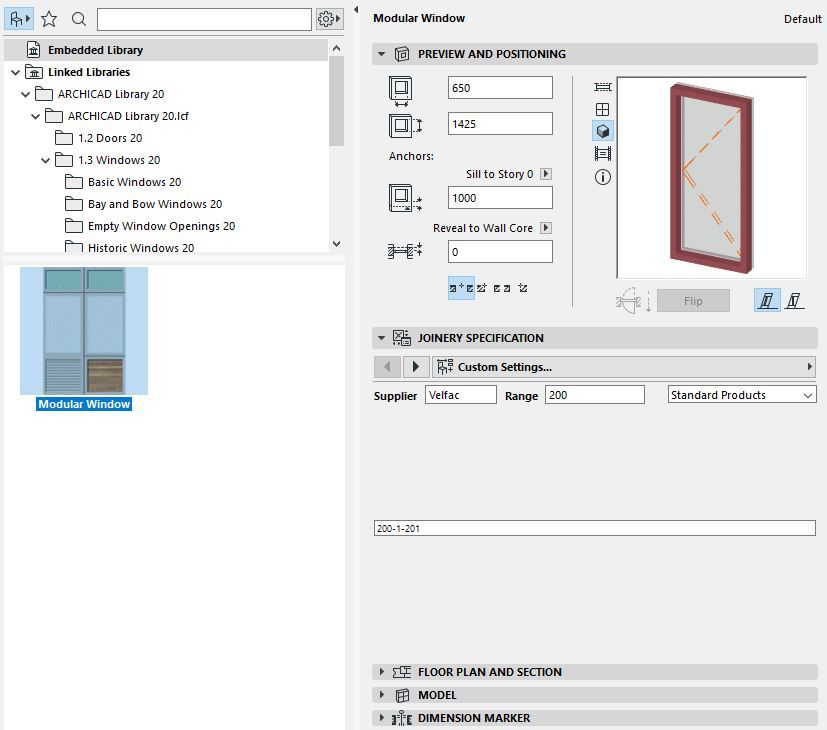827x730 pixels.
Task: Click the greyed Flip button
Action: [x=693, y=301]
